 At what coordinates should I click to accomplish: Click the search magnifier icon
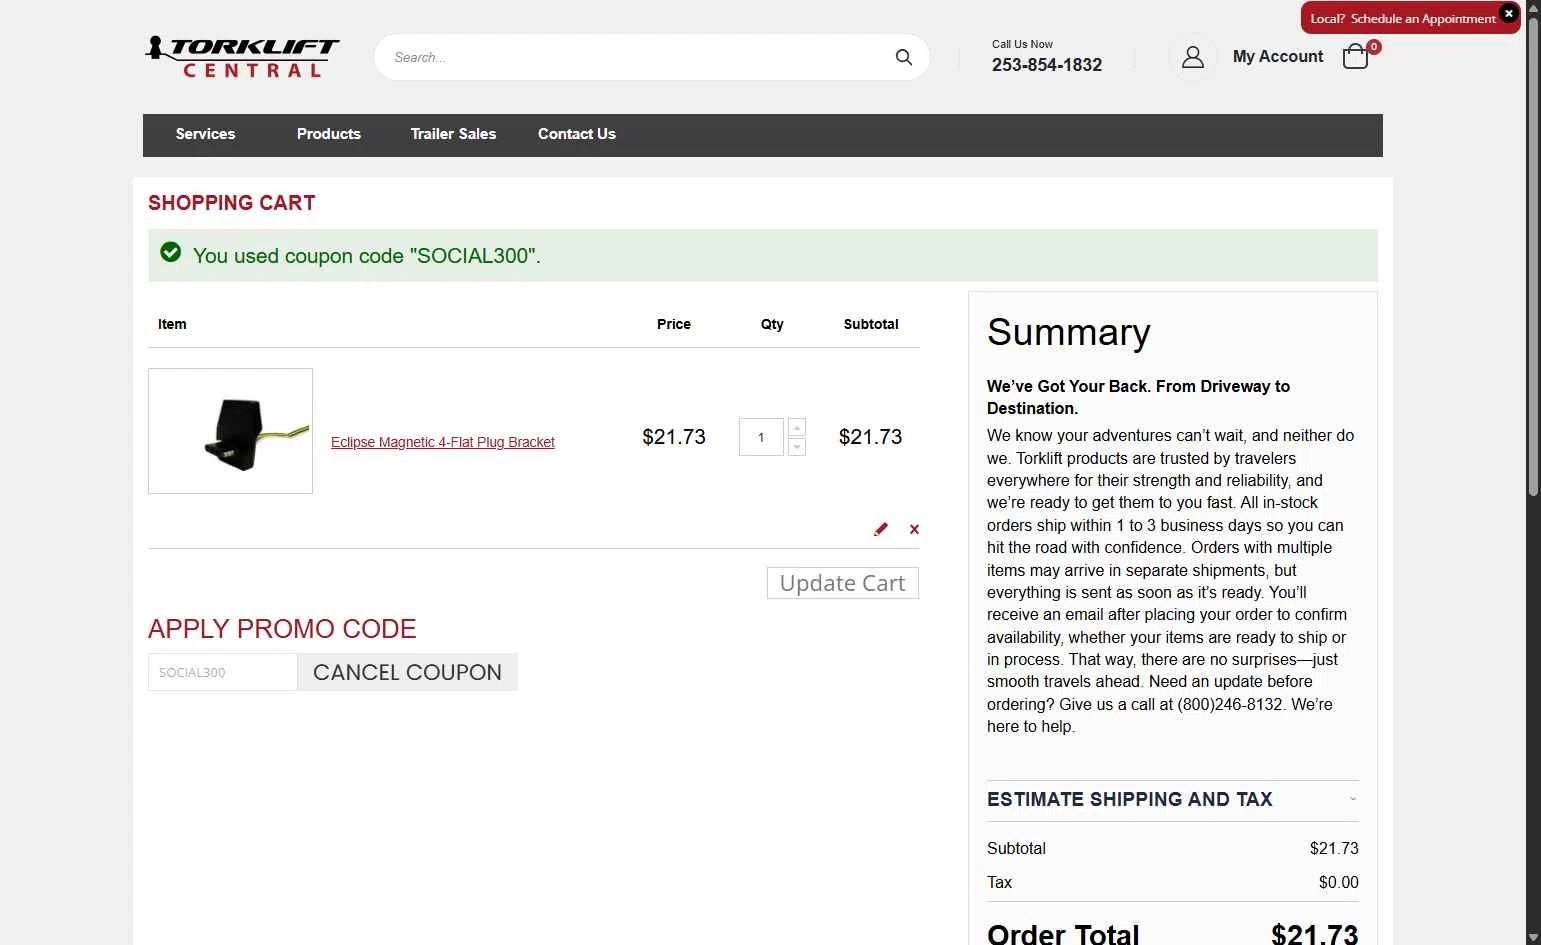(903, 57)
